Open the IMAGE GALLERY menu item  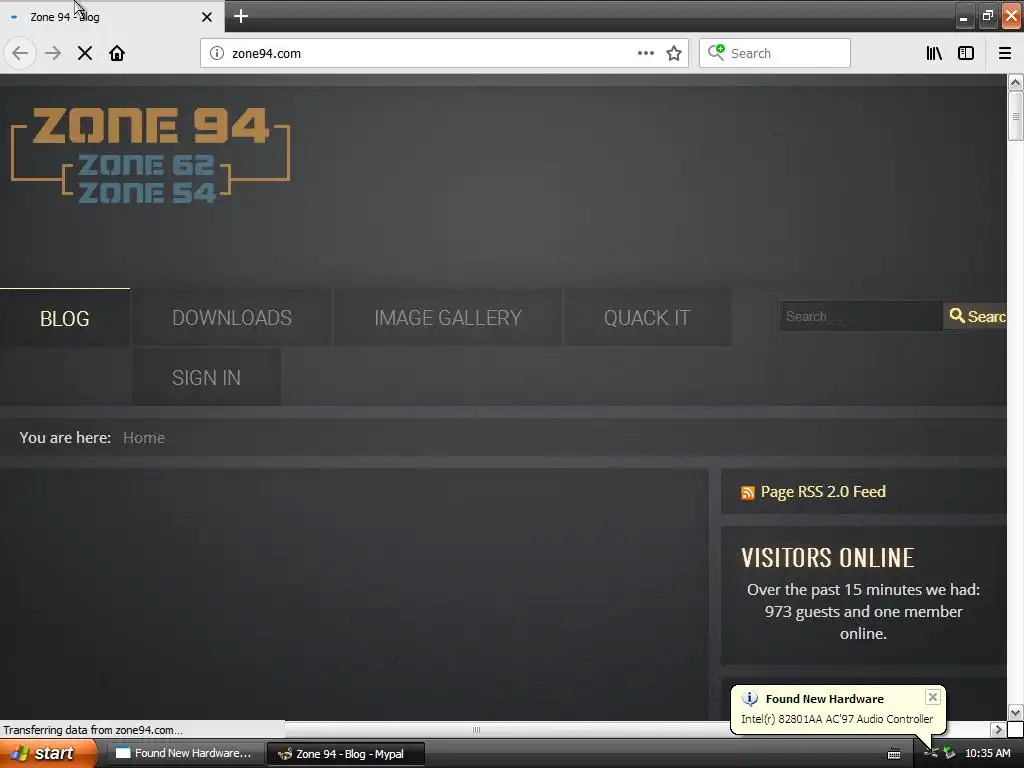pyautogui.click(x=448, y=317)
